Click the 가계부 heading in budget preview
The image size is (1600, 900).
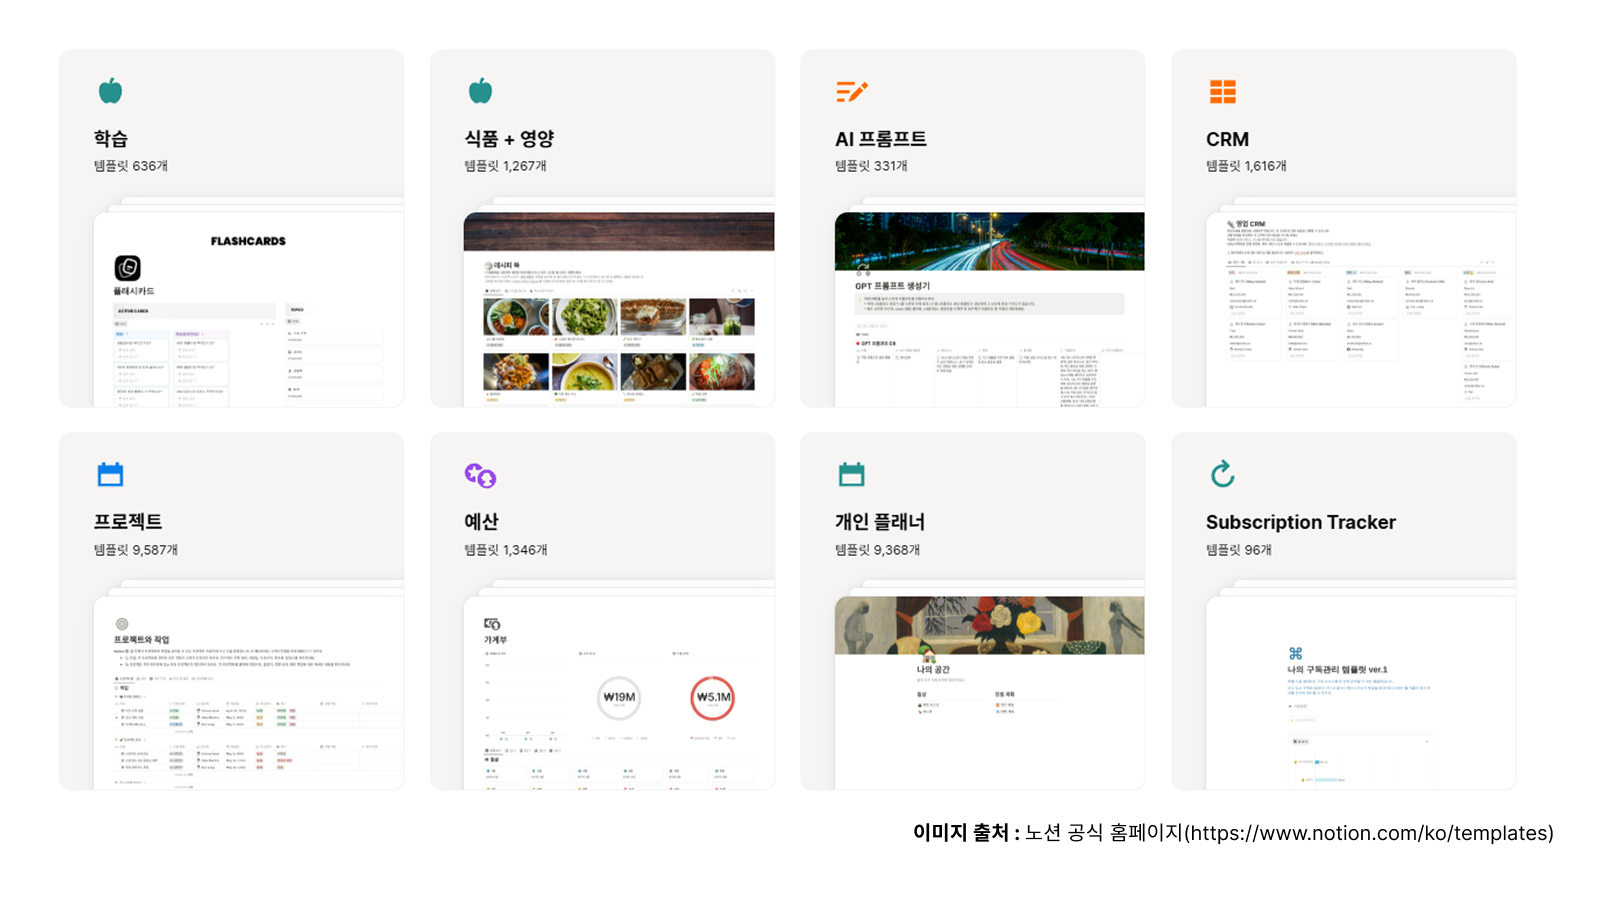[496, 640]
